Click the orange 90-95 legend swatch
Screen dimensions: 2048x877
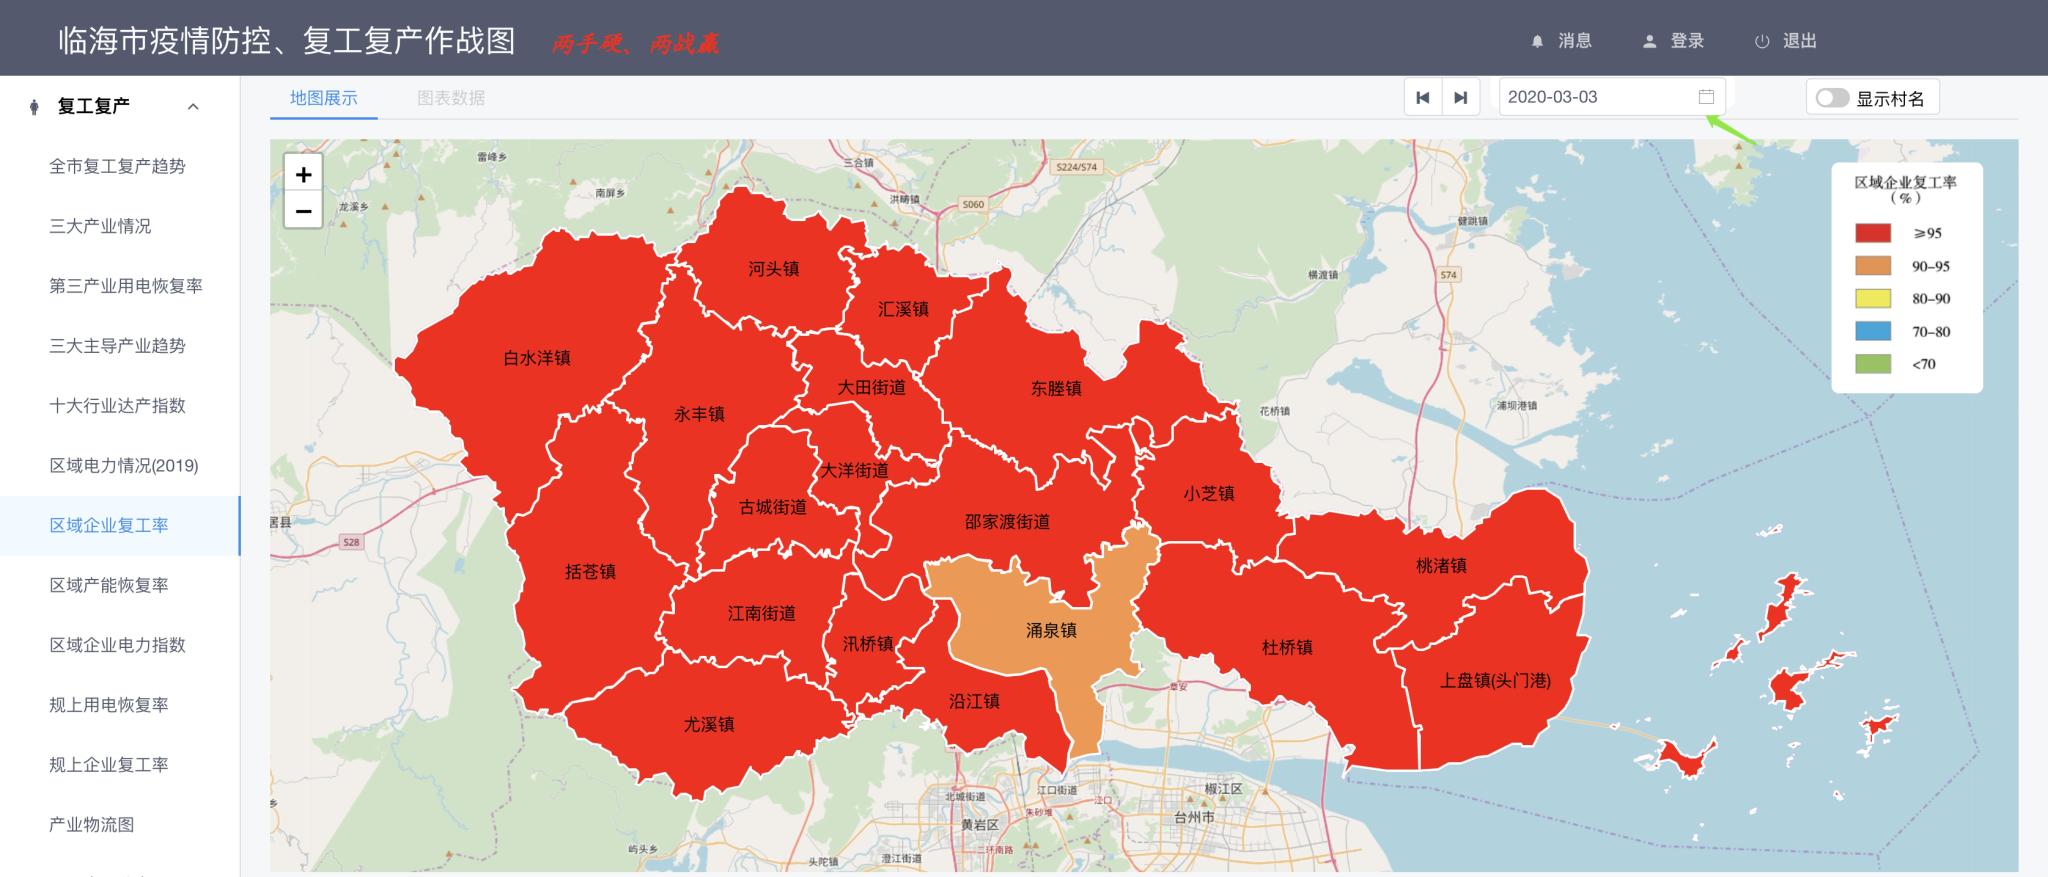[1873, 266]
